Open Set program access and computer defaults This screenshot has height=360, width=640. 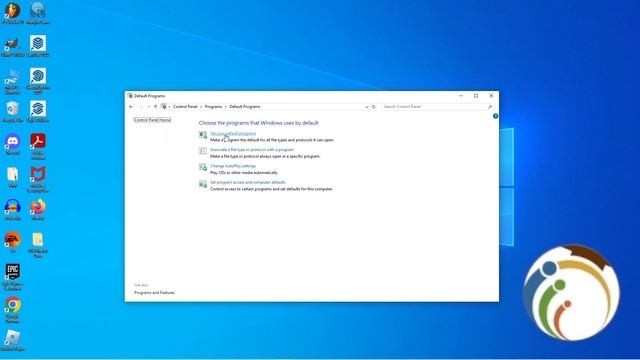click(x=248, y=182)
